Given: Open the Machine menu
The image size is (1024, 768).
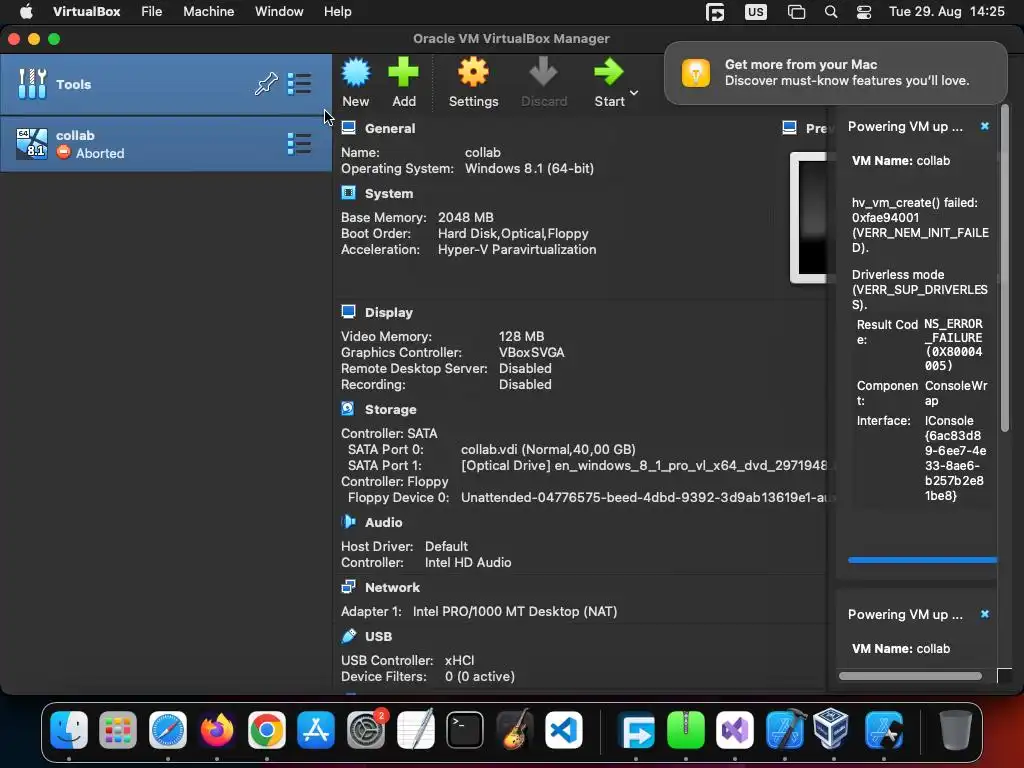Looking at the screenshot, I should point(208,12).
